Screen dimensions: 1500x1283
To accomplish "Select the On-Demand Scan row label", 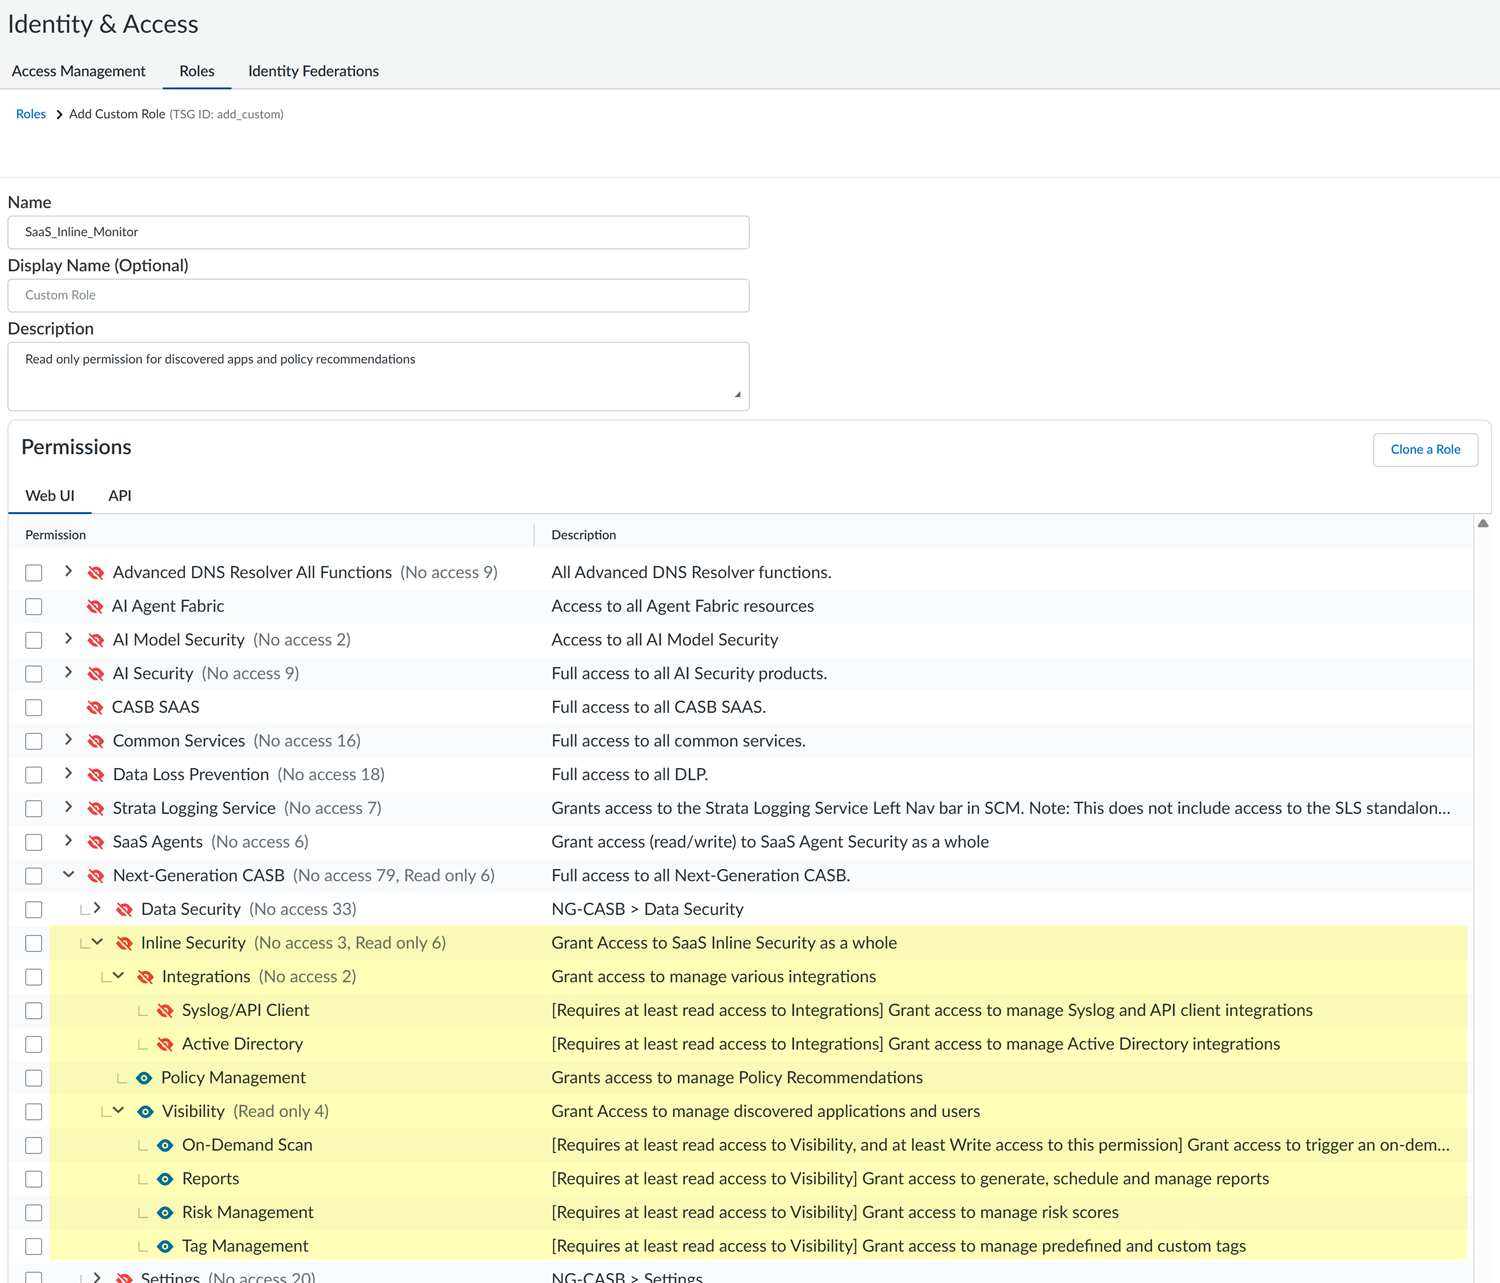I will [x=247, y=1145].
